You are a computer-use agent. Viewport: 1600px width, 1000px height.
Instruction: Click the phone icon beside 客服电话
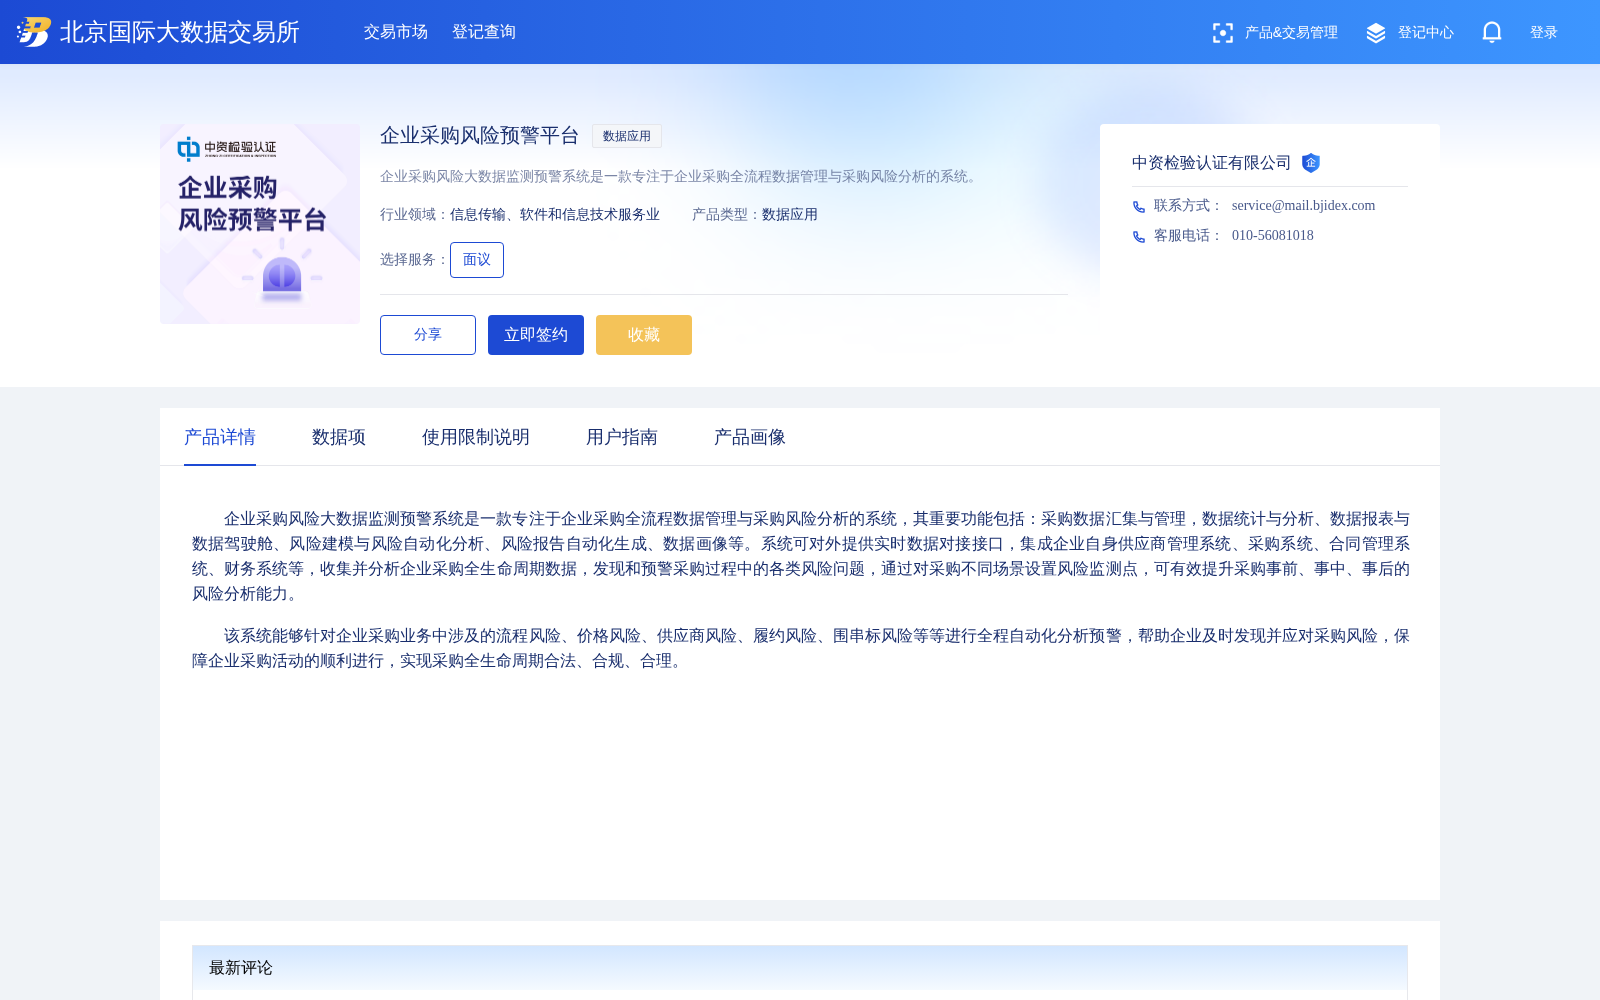pos(1139,237)
